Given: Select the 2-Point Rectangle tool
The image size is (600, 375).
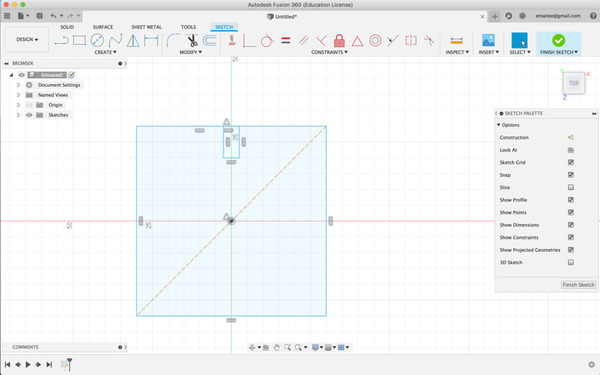Looking at the screenshot, I should point(79,40).
